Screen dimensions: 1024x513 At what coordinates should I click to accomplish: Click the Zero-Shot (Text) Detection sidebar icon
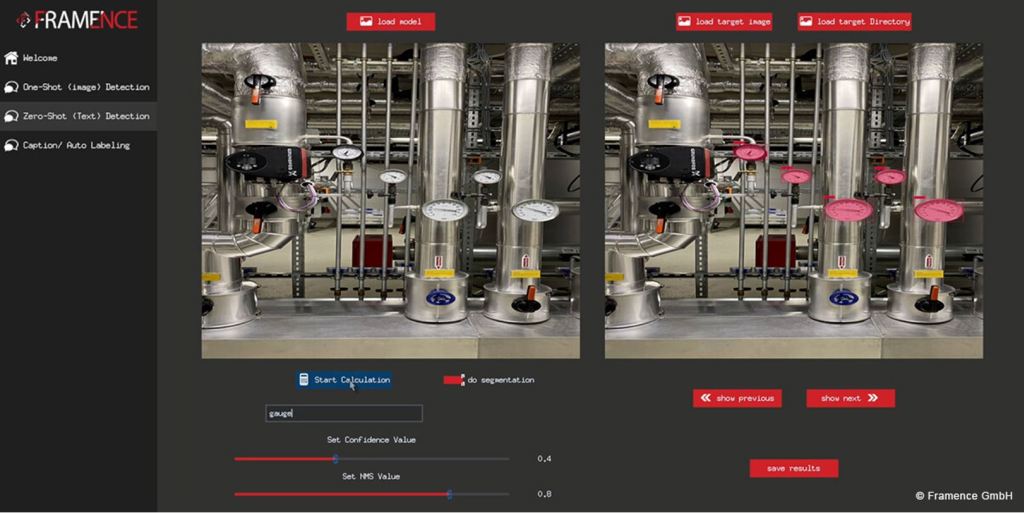[x=11, y=117]
